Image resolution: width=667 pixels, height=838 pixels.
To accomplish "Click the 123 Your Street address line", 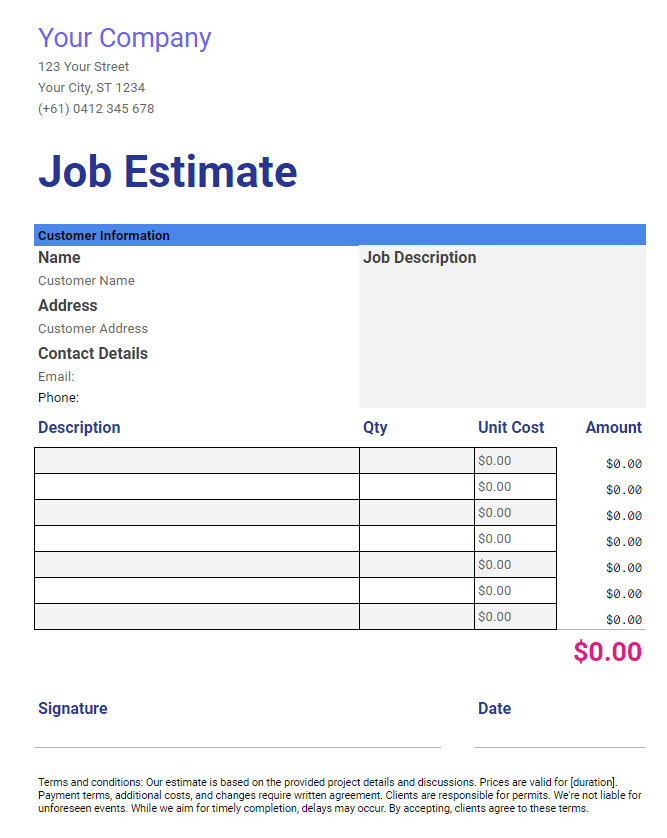I will click(83, 67).
